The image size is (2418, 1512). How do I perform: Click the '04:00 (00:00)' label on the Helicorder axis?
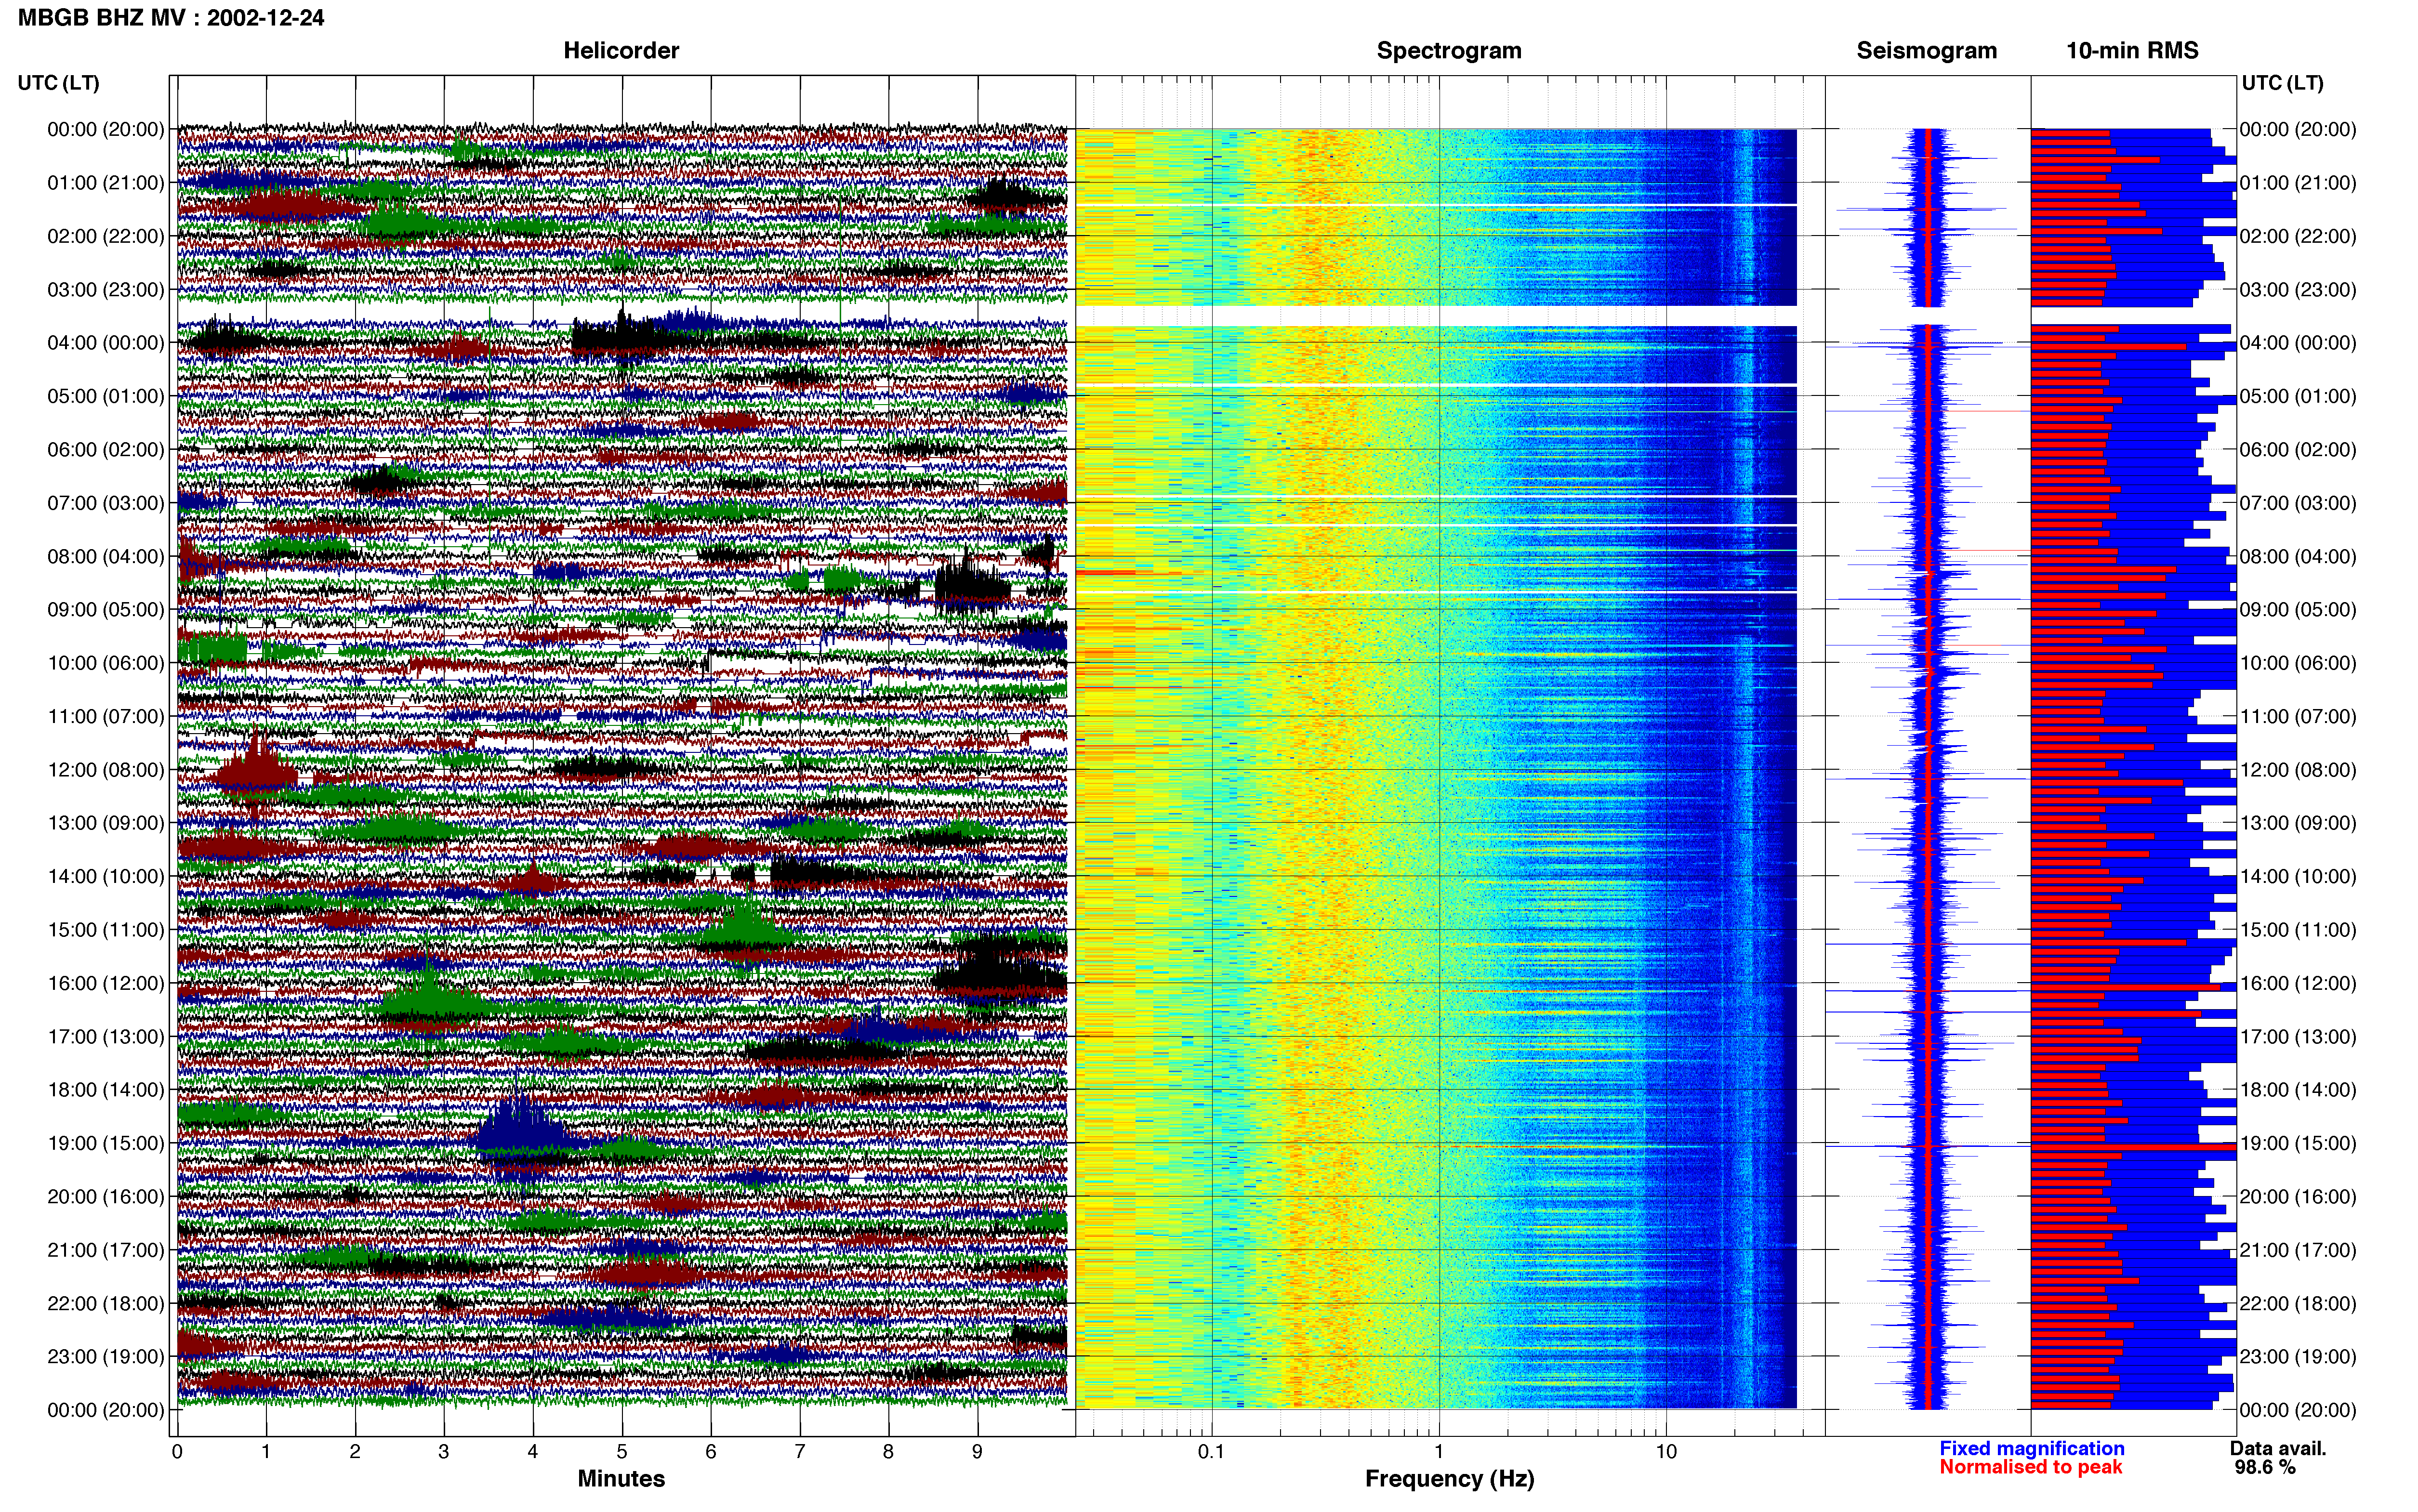(106, 343)
